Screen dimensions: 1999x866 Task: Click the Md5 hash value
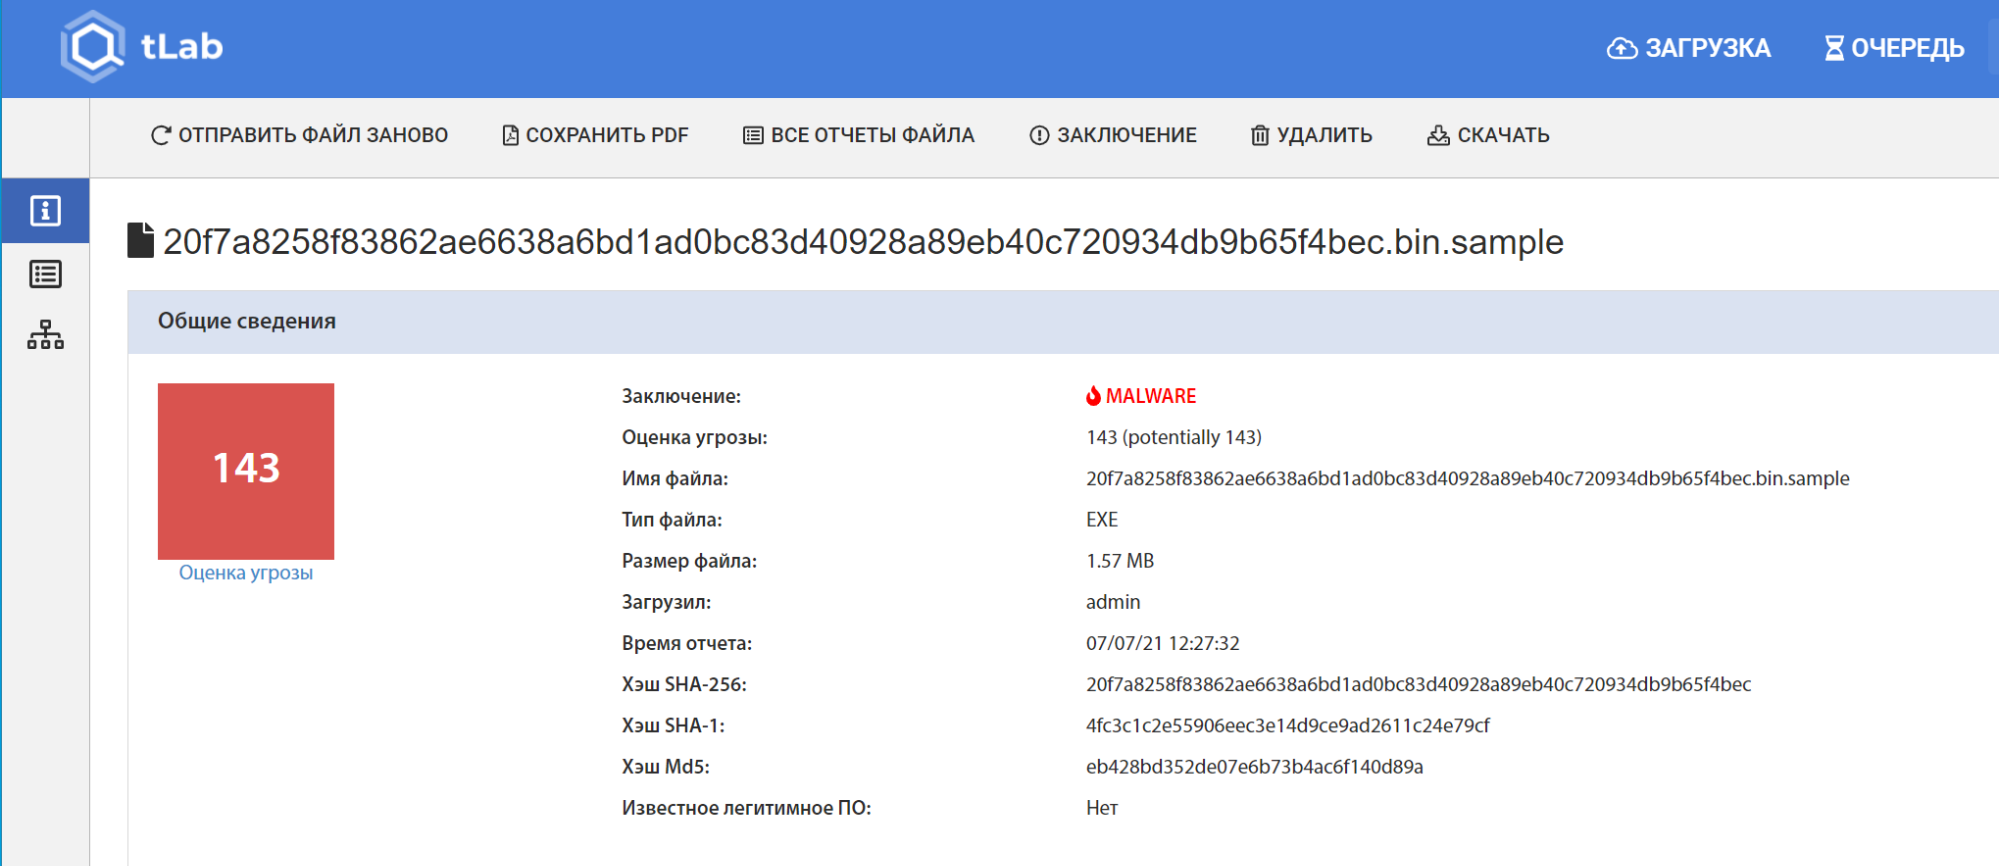pyautogui.click(x=1254, y=767)
